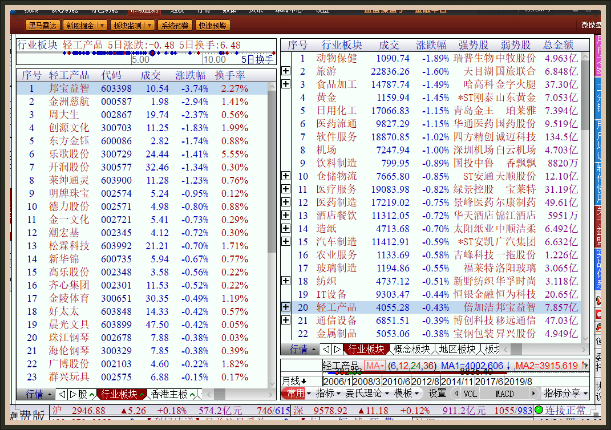Click the 系统预警 orange toolbar button
The image size is (611, 430).
coord(175,25)
